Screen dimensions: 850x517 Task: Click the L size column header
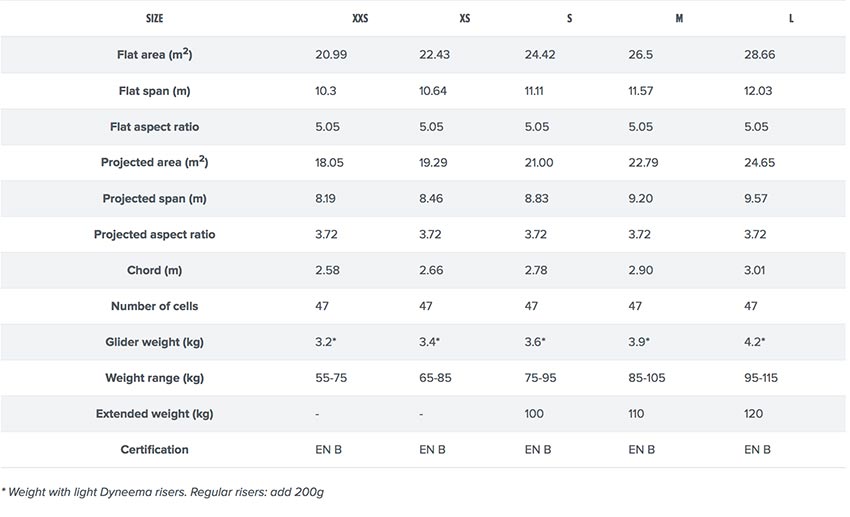tap(791, 18)
